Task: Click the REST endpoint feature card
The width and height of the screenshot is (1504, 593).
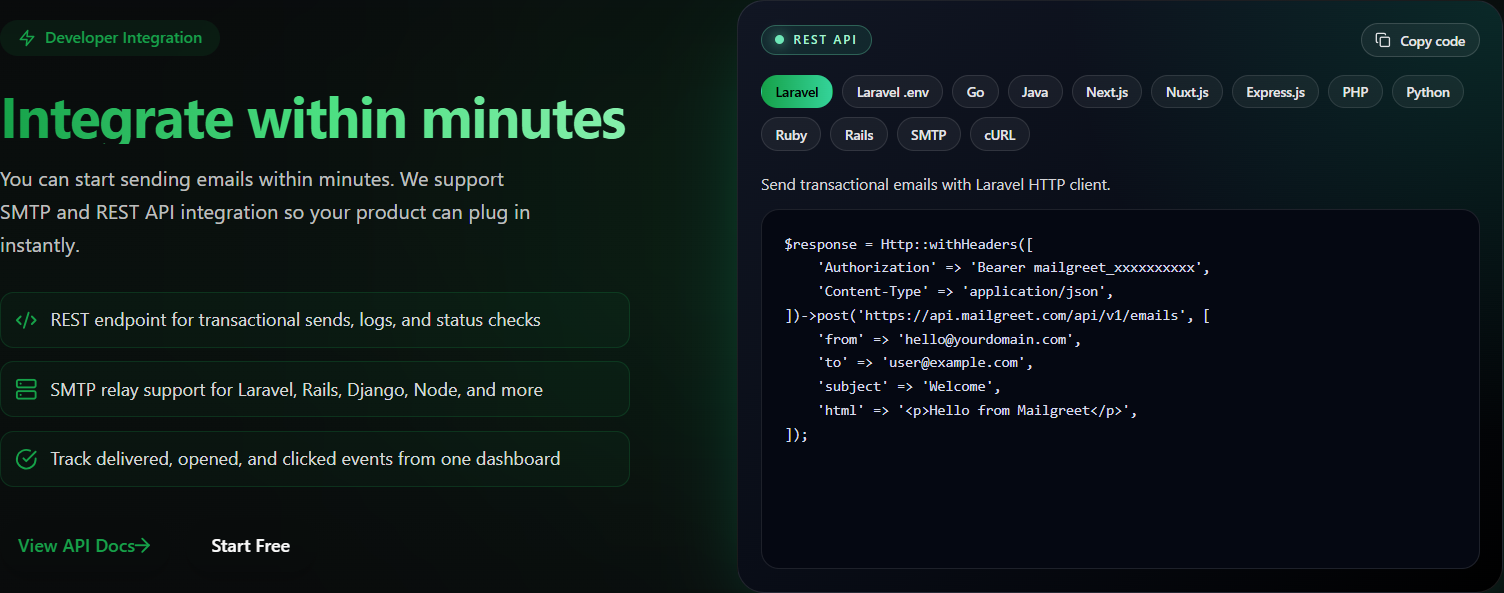Action: point(315,320)
